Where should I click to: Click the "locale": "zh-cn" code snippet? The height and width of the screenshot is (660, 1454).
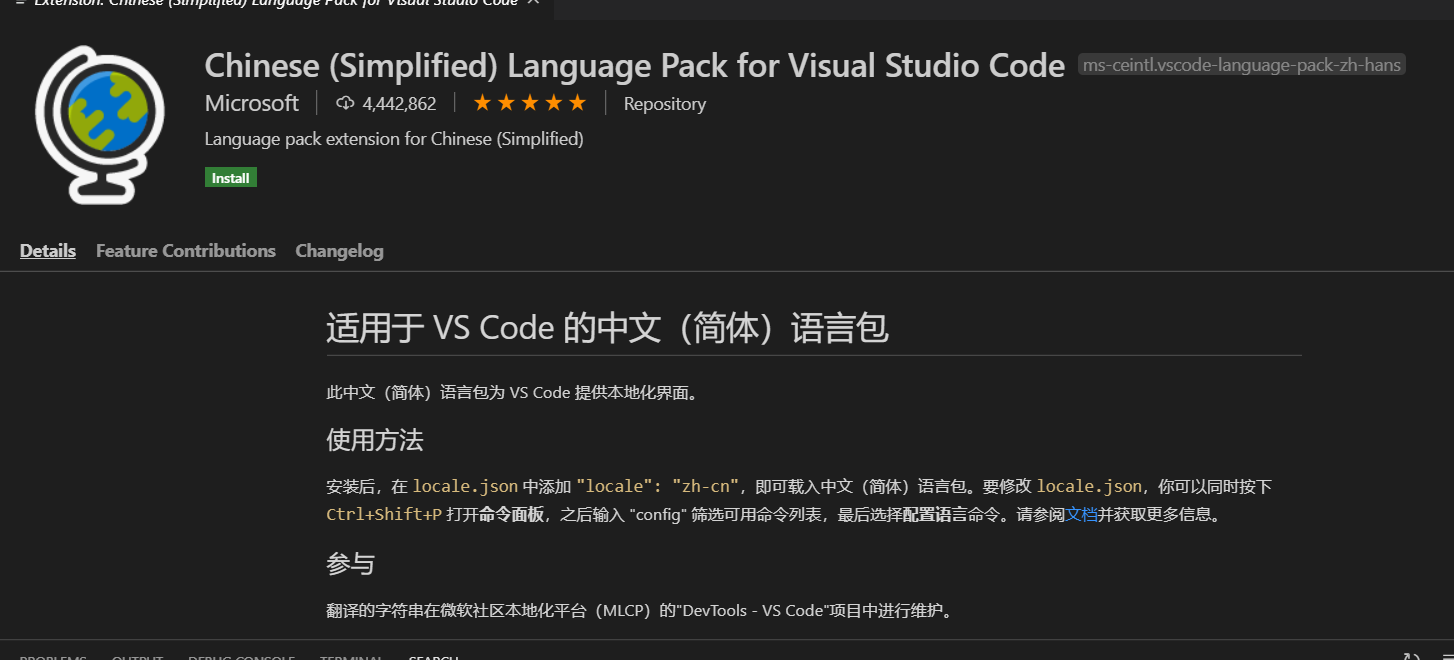coord(657,487)
